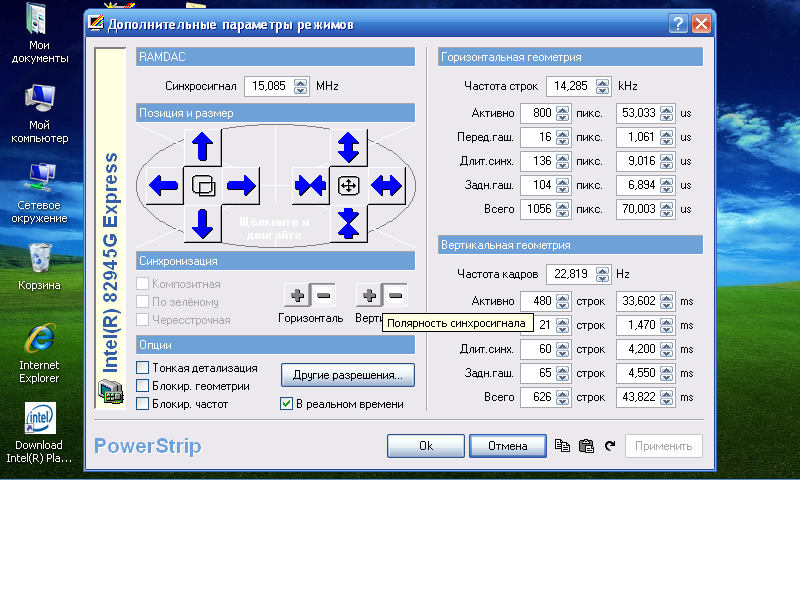Click the move screen left arrow
The image size is (800, 600).
point(164,185)
